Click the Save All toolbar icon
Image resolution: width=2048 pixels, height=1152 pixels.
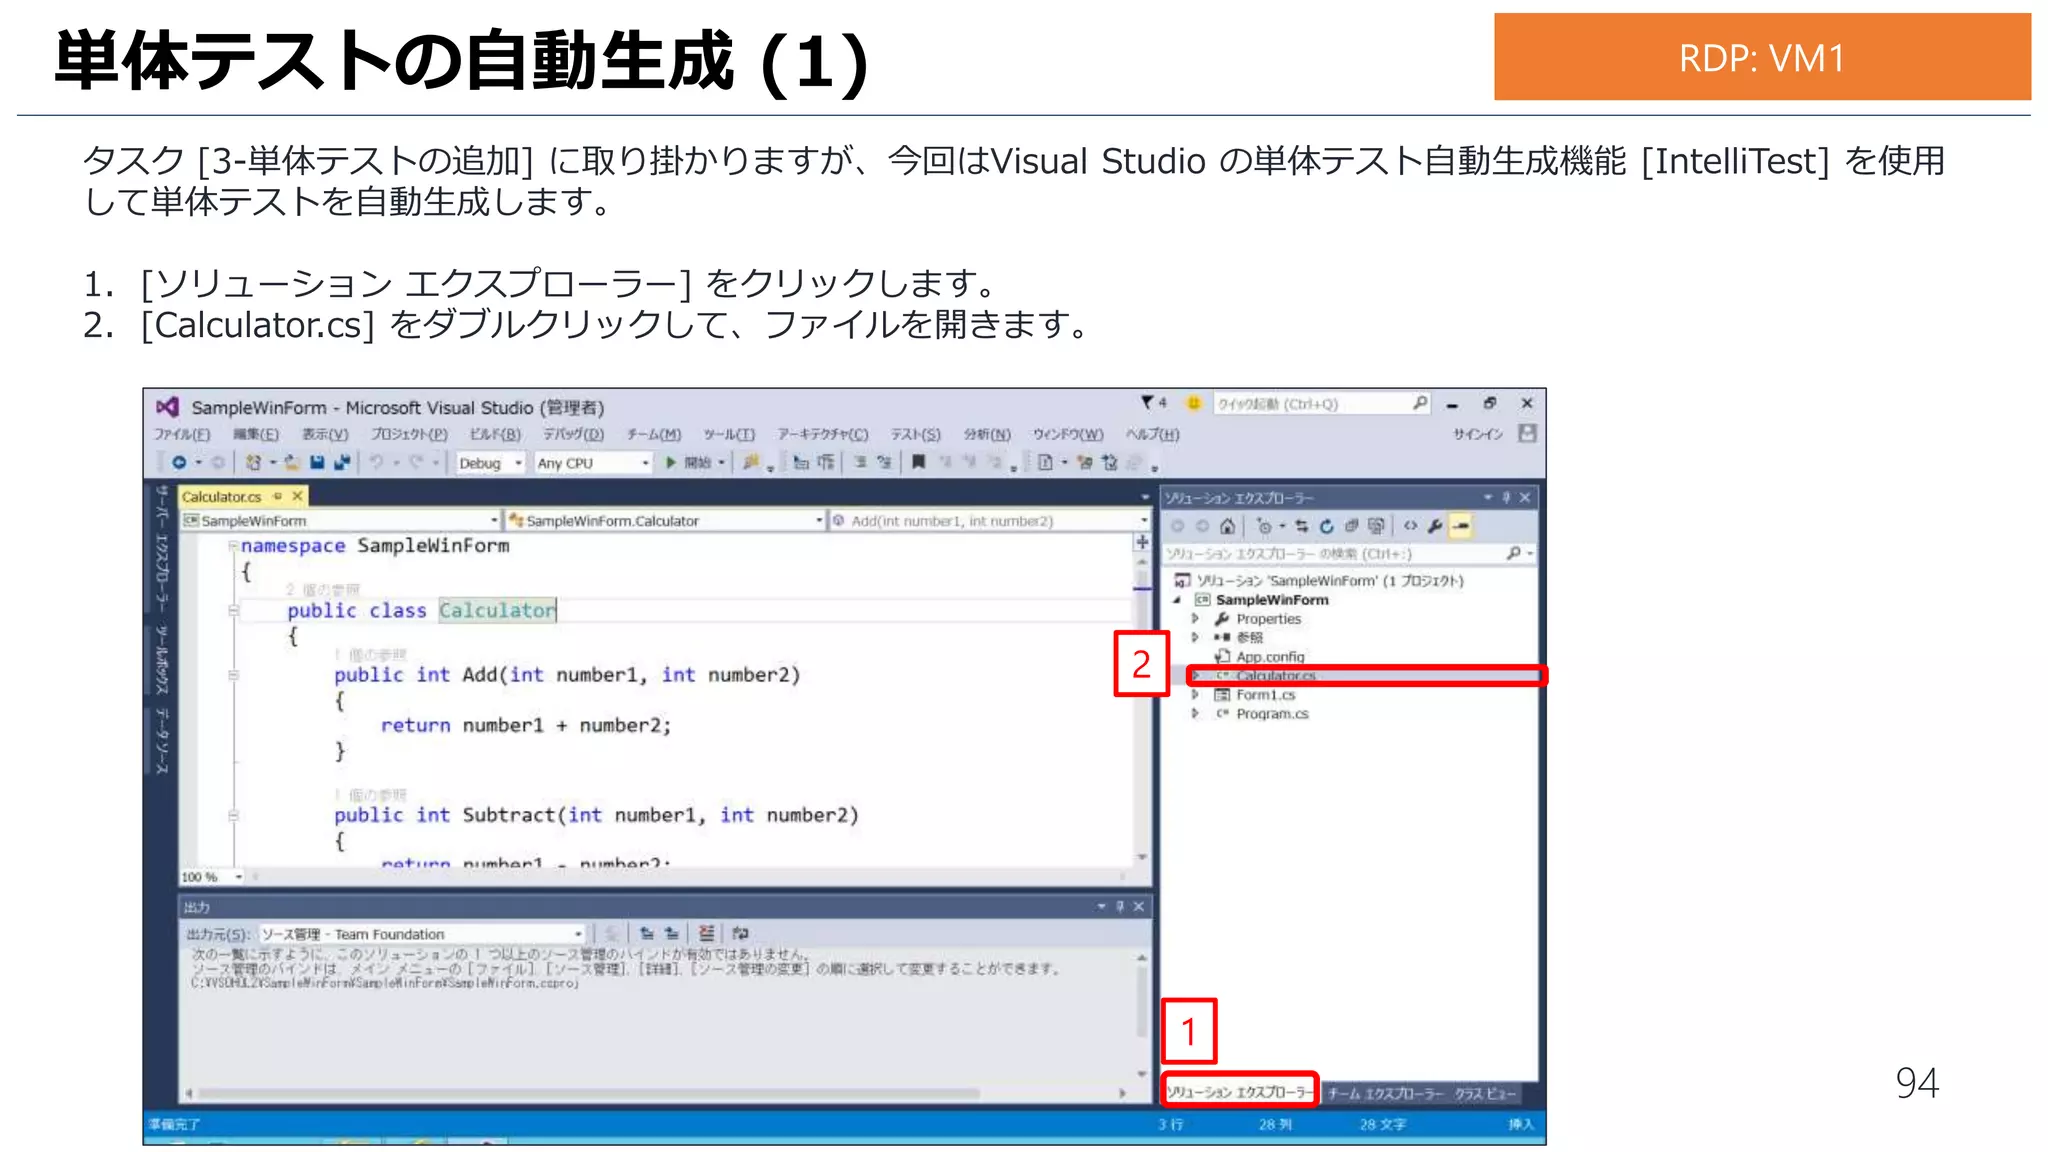[x=342, y=463]
